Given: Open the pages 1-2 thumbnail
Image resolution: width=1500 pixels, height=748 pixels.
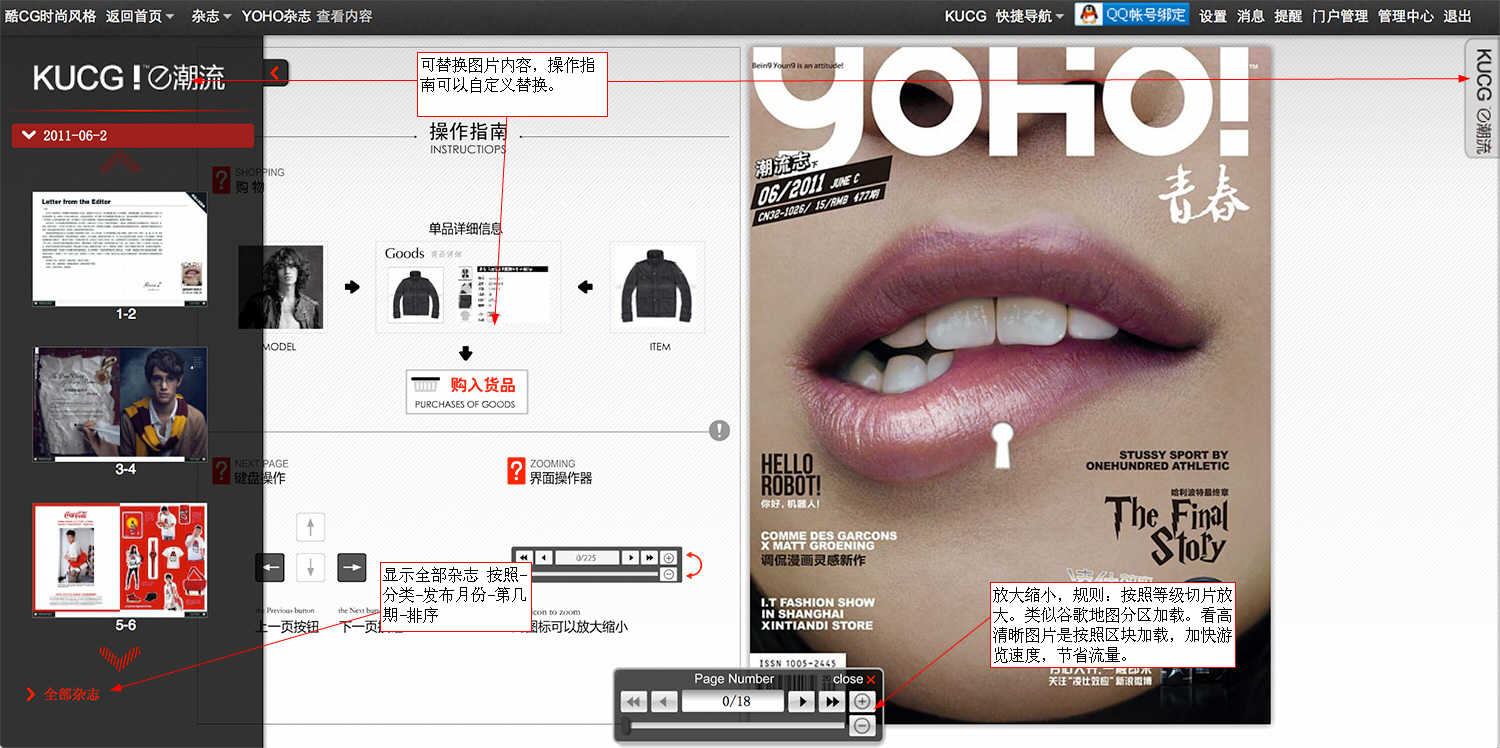Looking at the screenshot, I should click(120, 248).
